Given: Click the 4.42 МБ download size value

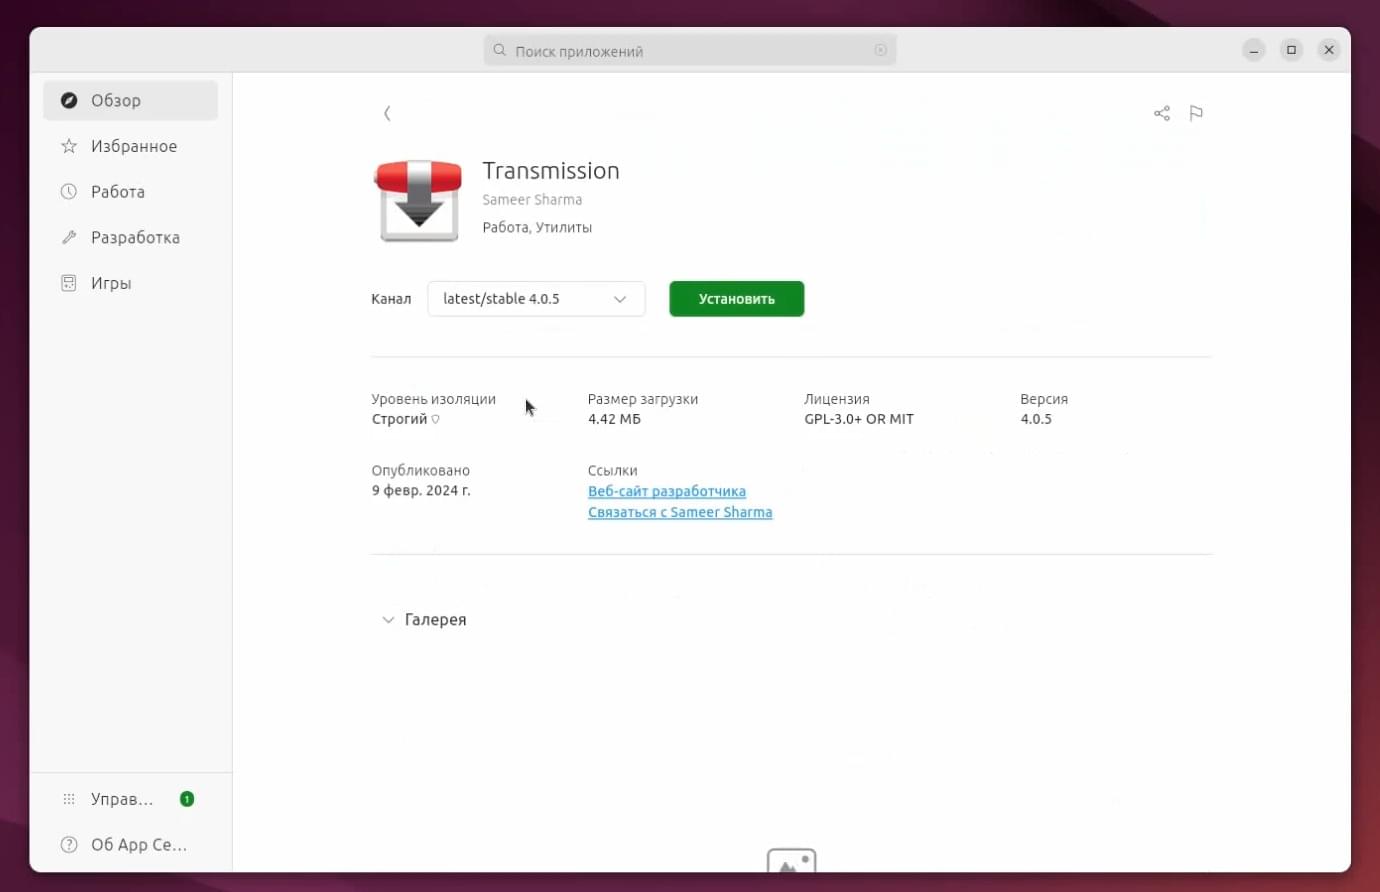Looking at the screenshot, I should [614, 419].
